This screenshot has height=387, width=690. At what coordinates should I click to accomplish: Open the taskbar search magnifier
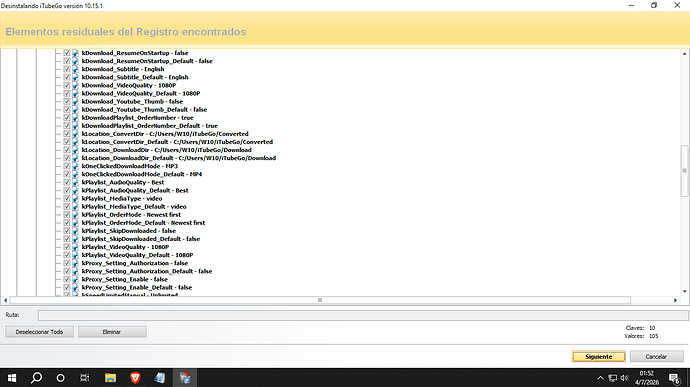37,378
